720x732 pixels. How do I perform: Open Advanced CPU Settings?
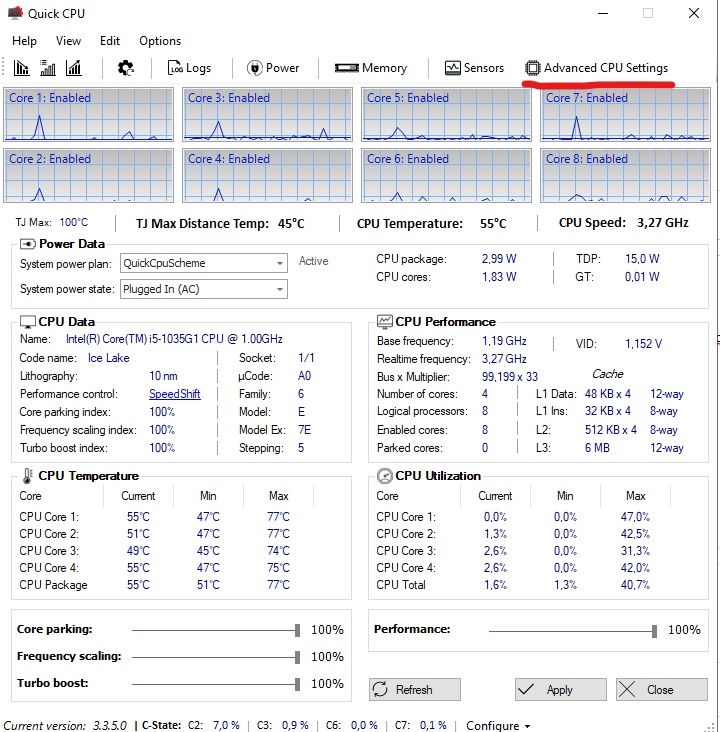coord(596,68)
